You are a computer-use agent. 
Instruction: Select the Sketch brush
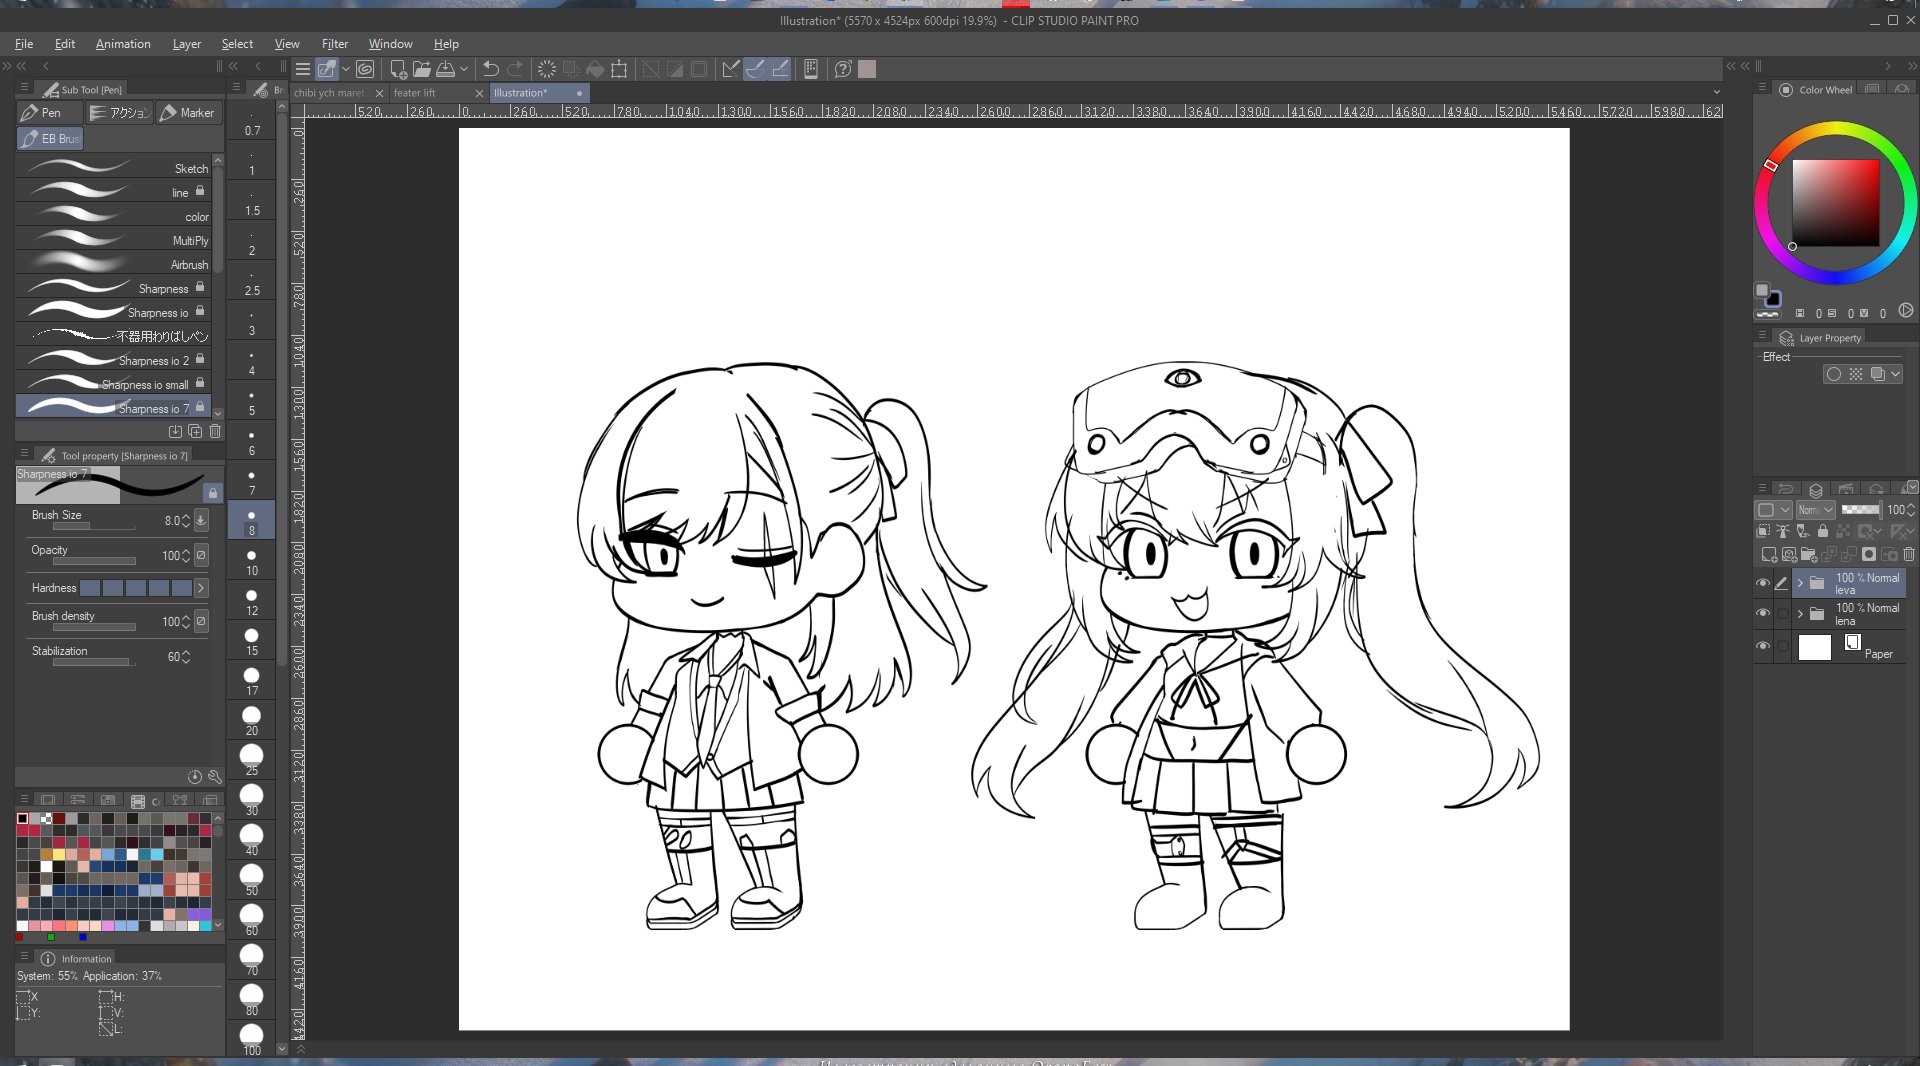[x=113, y=168]
